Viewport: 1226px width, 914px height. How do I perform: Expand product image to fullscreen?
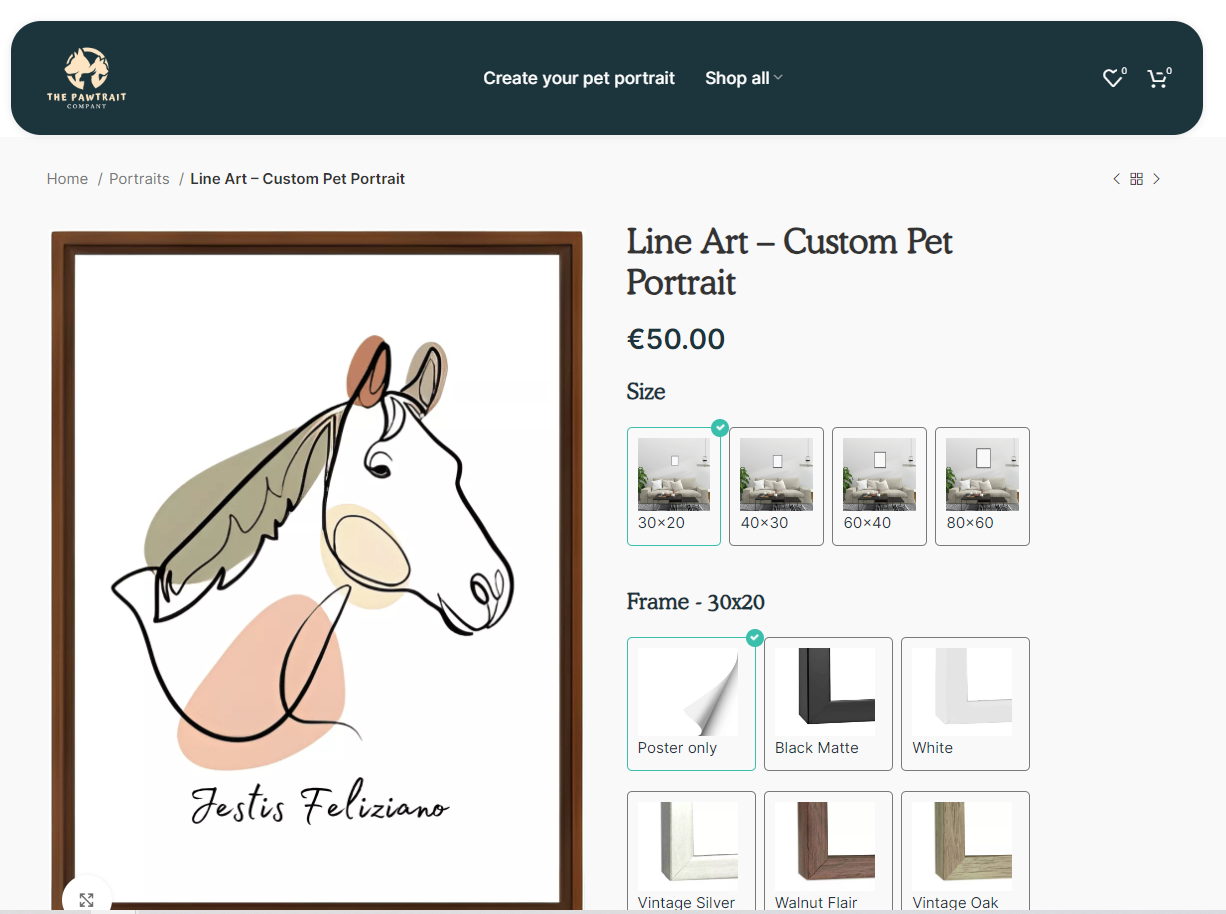pos(87,899)
